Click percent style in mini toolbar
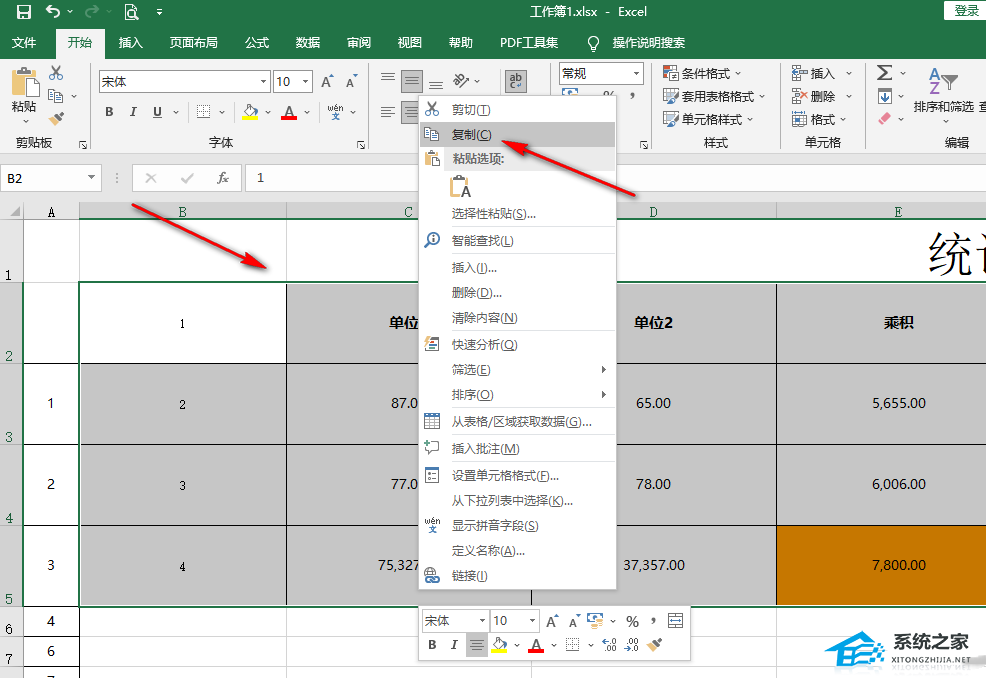Image resolution: width=986 pixels, height=678 pixels. 632,621
